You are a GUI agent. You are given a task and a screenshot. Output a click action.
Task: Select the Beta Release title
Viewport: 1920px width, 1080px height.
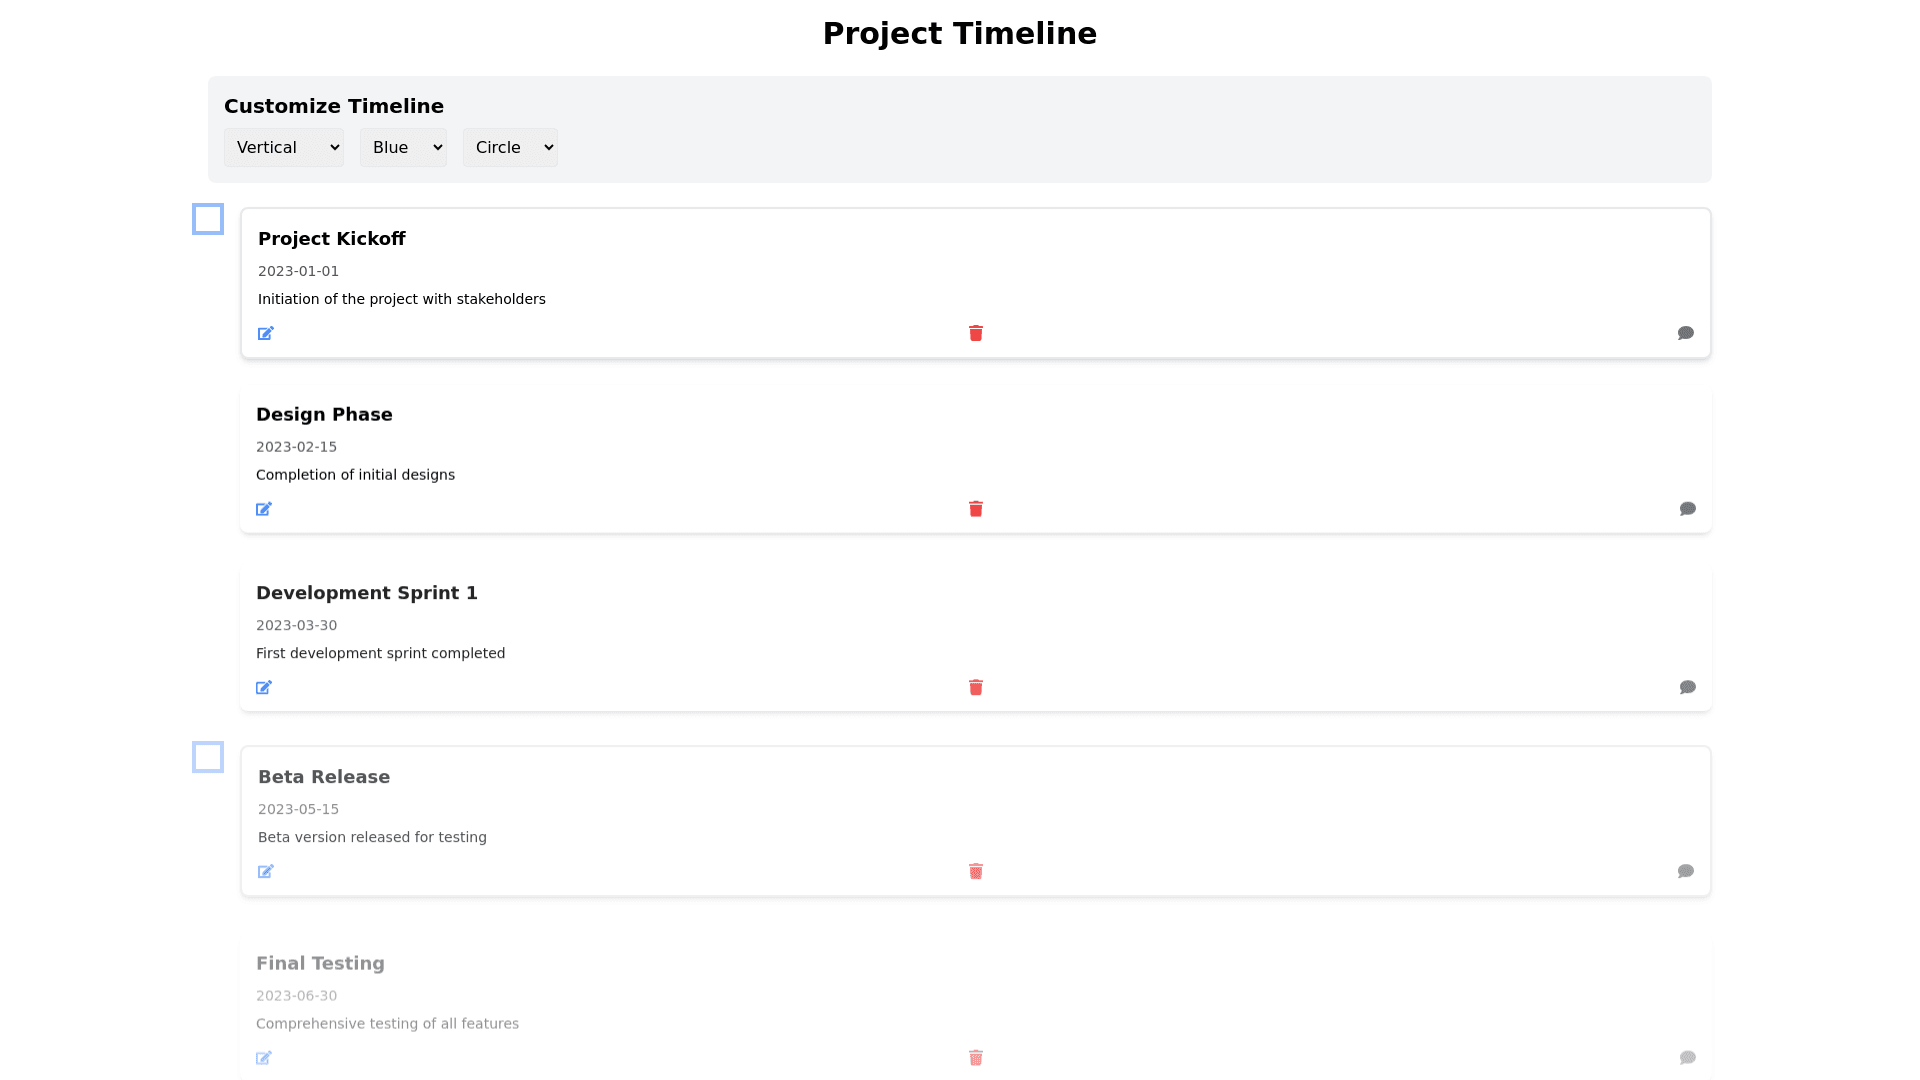click(324, 777)
